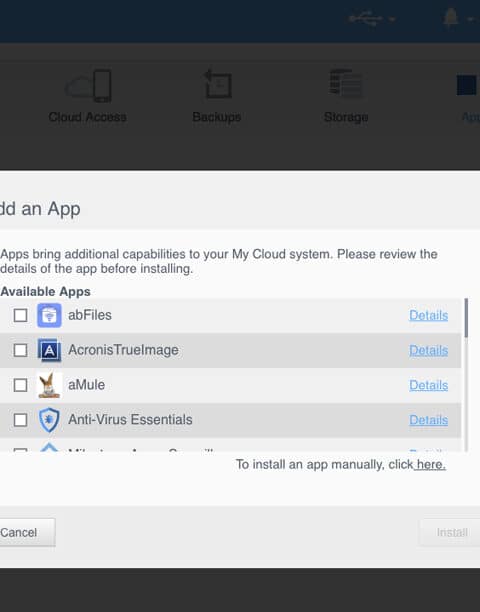Click the AcronisTrueImage app name
The width and height of the screenshot is (480, 612).
(x=123, y=350)
